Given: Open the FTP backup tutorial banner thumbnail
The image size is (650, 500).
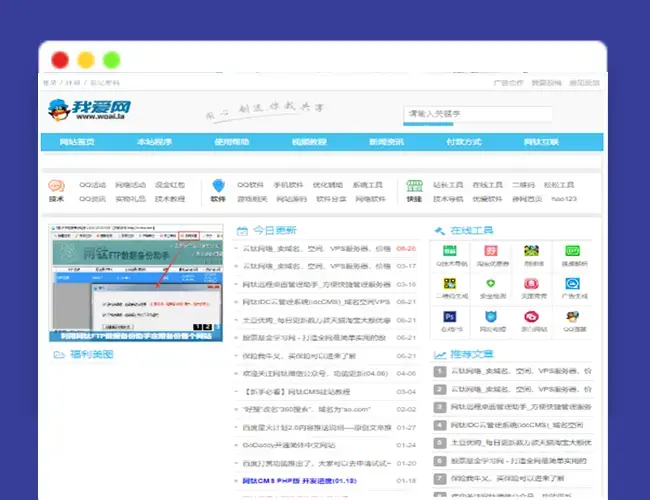Looking at the screenshot, I should click(x=136, y=283).
